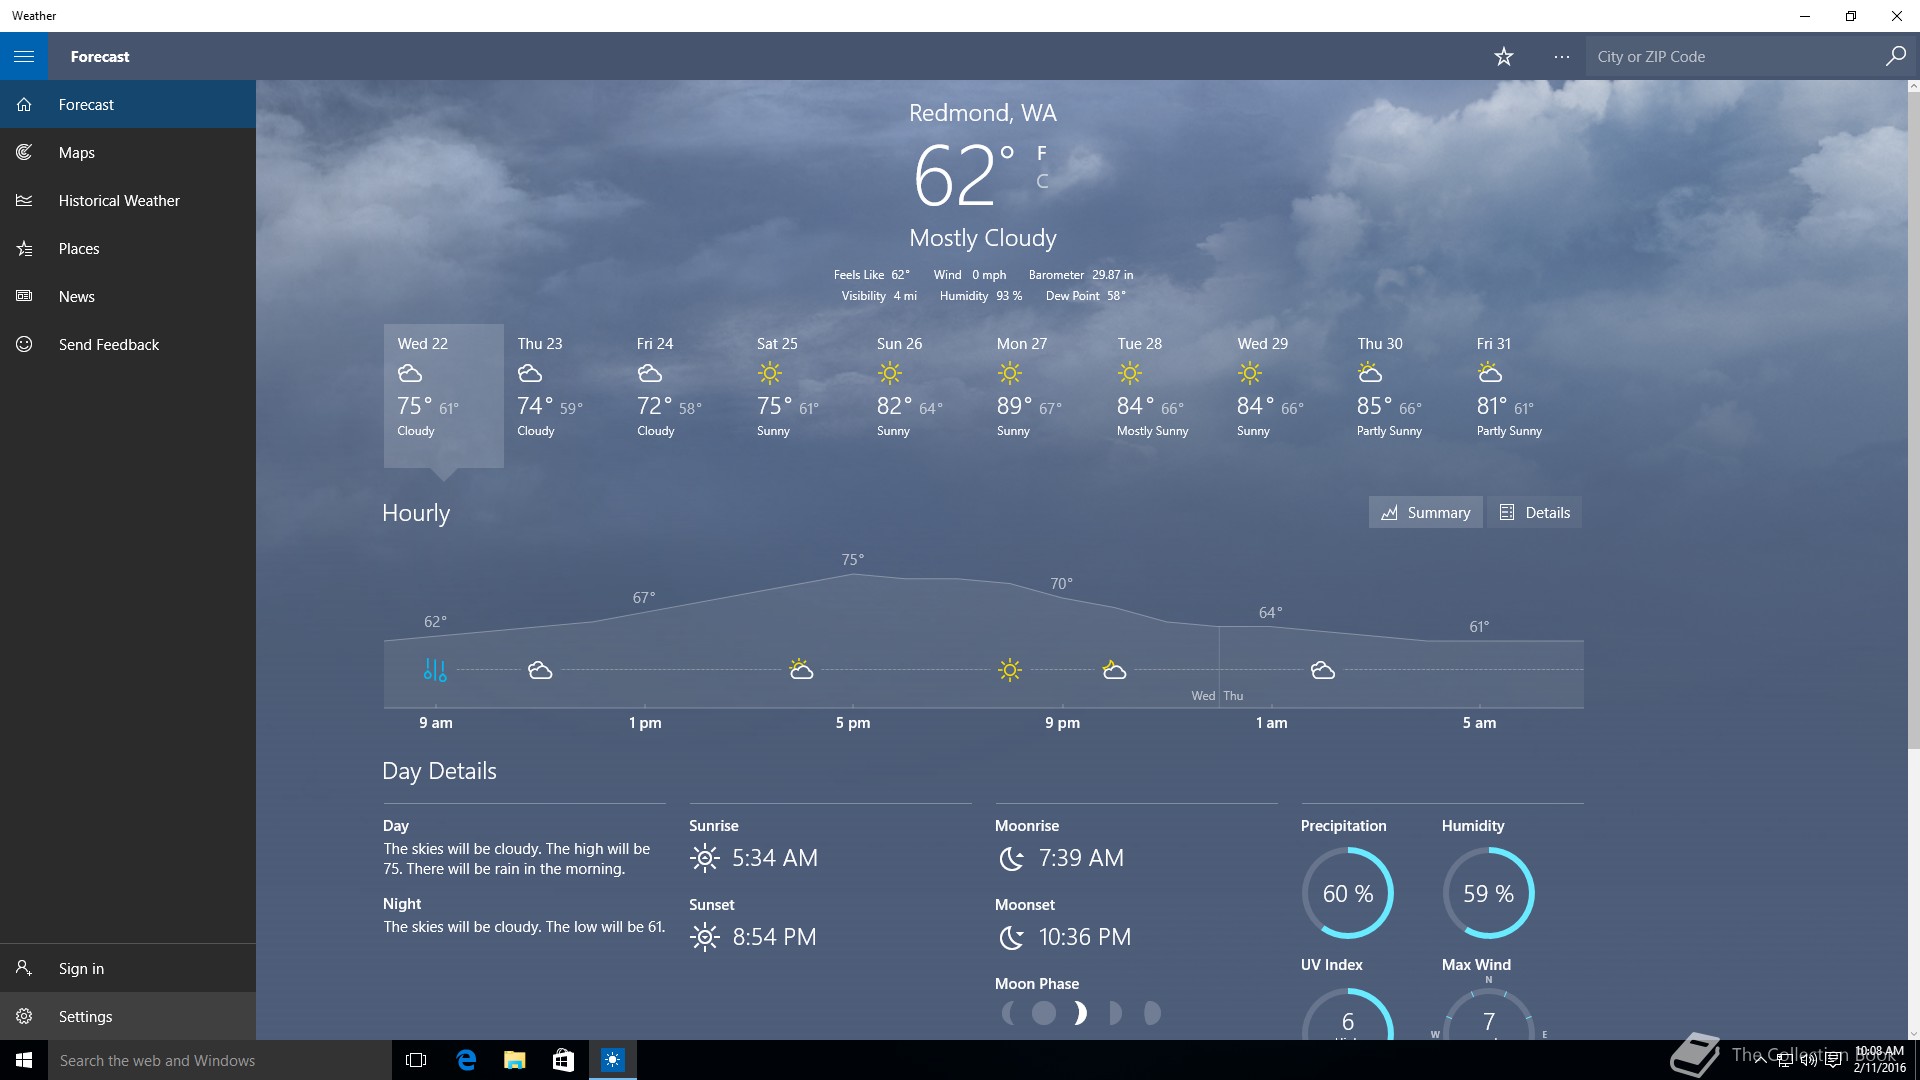Select Fahrenheit temperature unit
1920x1080 pixels.
point(1042,153)
